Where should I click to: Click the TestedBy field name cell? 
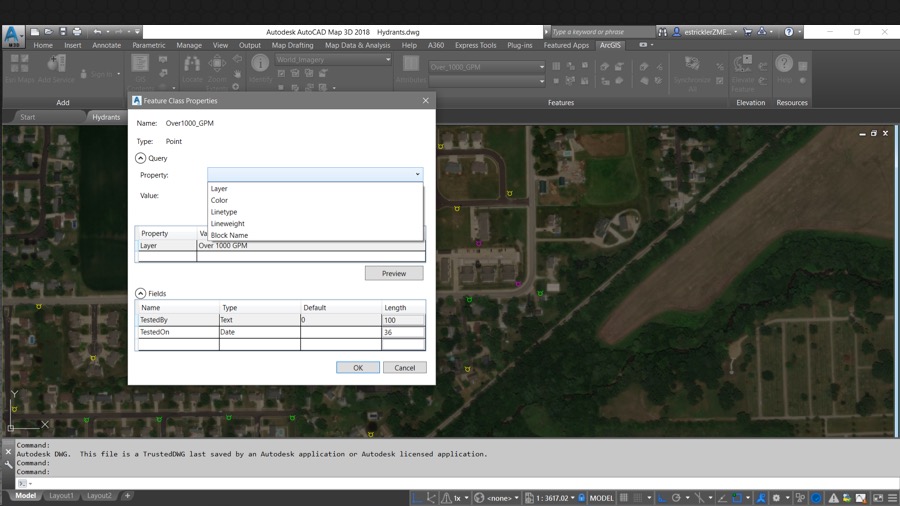(179, 320)
